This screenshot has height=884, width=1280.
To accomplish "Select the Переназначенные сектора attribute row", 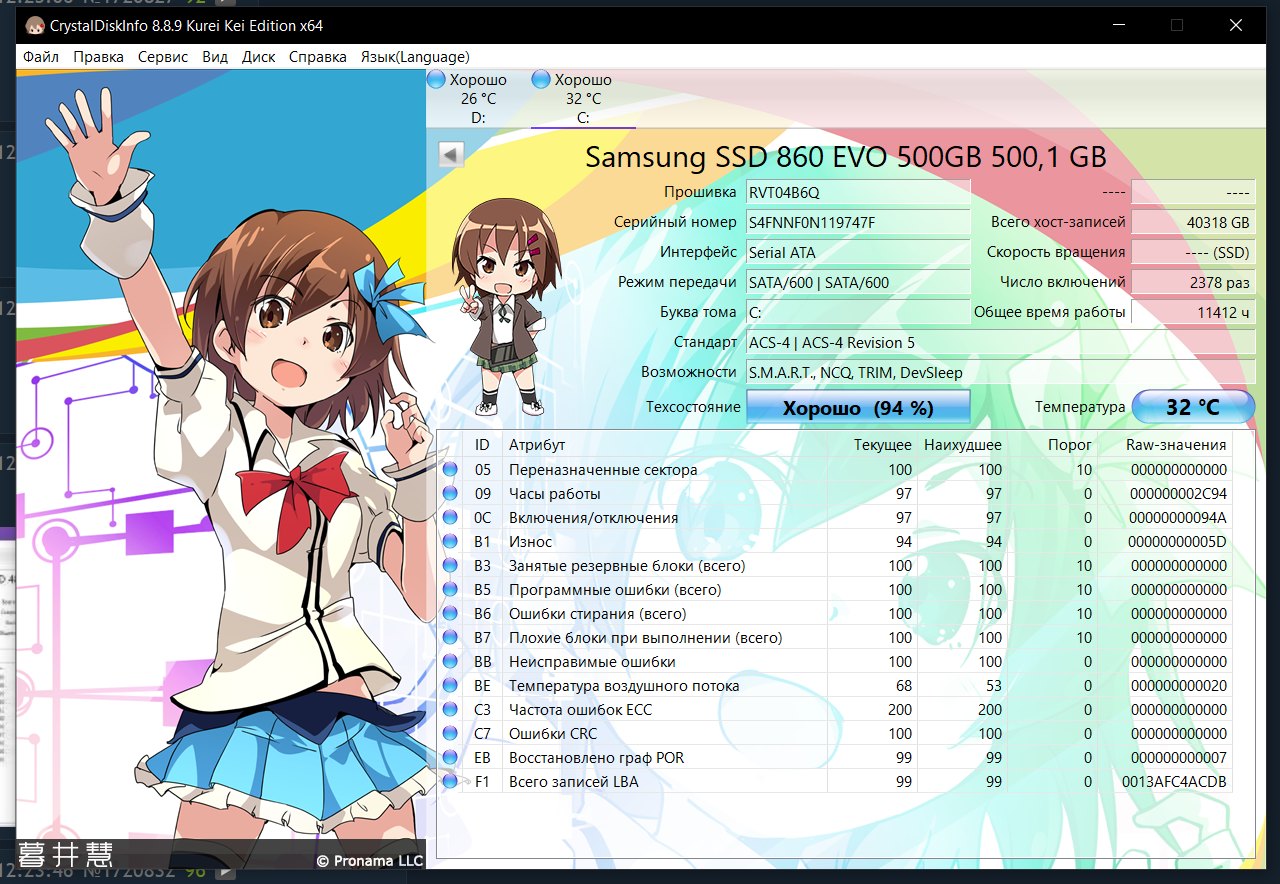I will pos(836,470).
